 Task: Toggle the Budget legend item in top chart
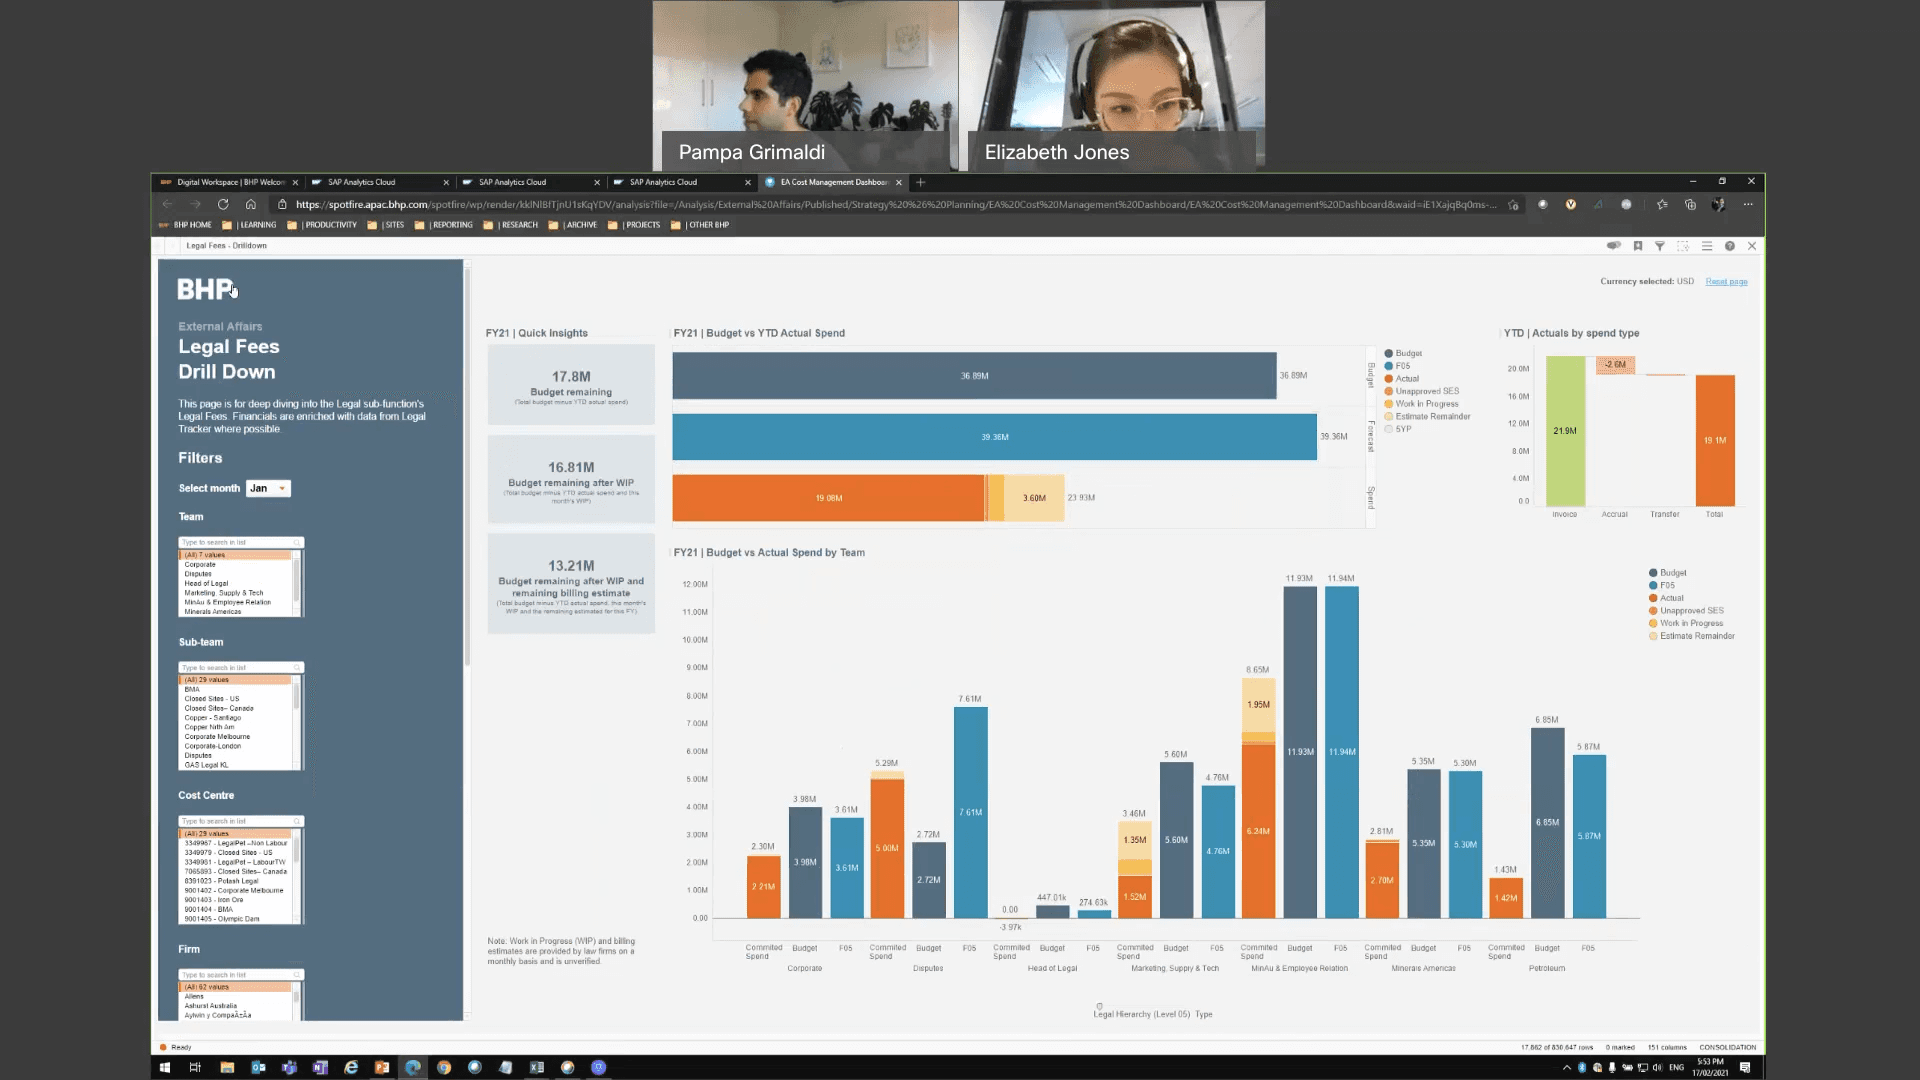[1408, 354]
